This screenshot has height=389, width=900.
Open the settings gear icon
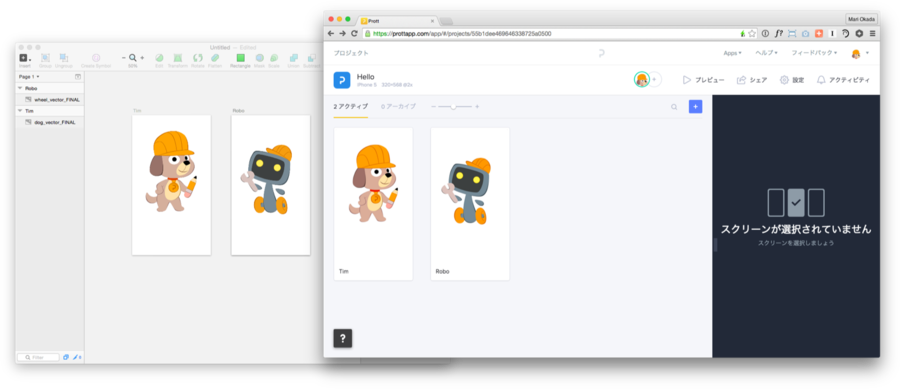pyautogui.click(x=784, y=80)
